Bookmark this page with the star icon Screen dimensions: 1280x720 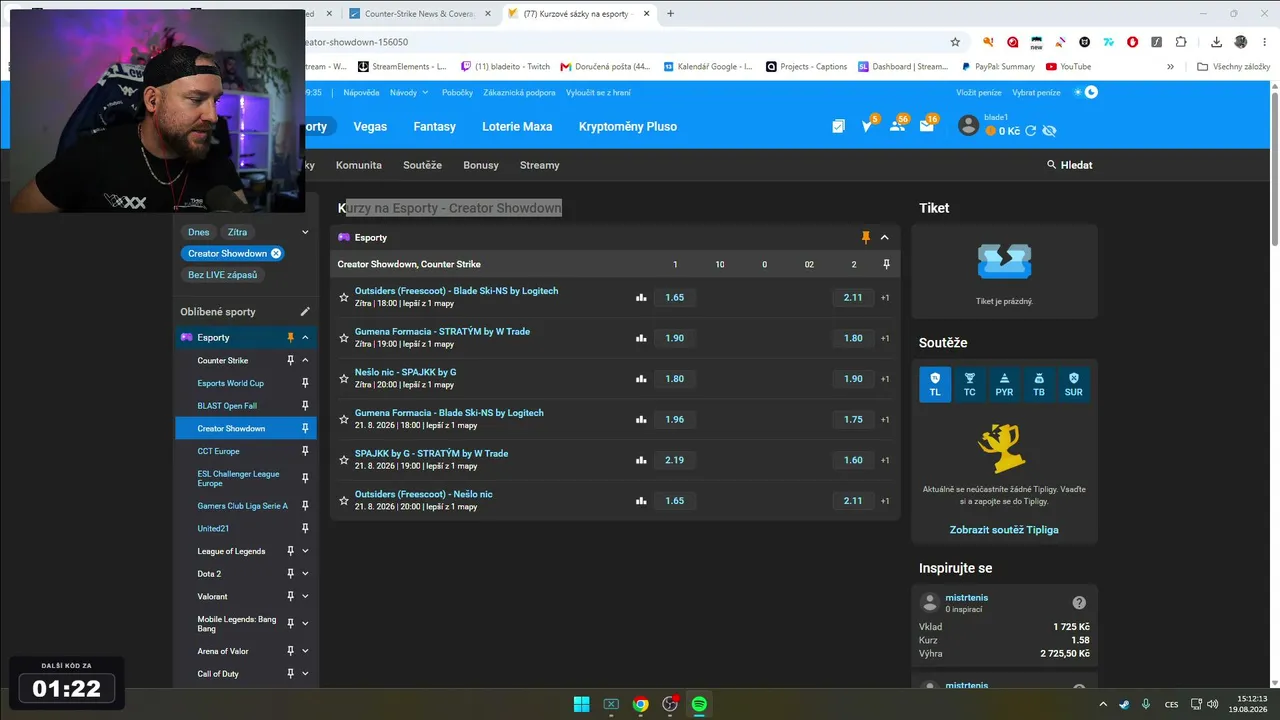(x=955, y=42)
